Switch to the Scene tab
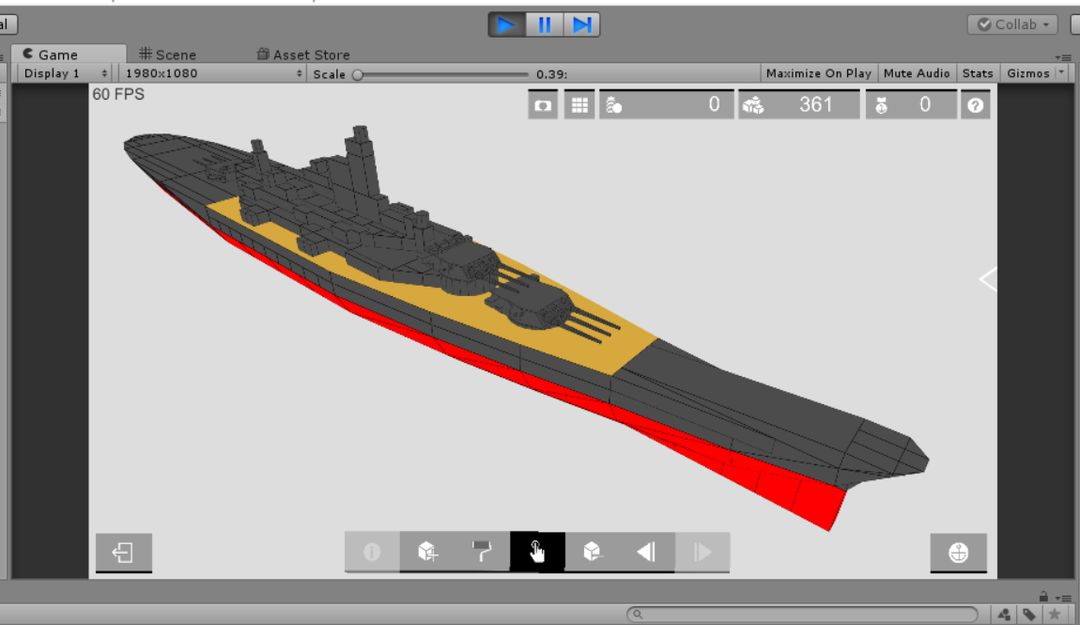This screenshot has height=625, width=1080. click(x=168, y=54)
